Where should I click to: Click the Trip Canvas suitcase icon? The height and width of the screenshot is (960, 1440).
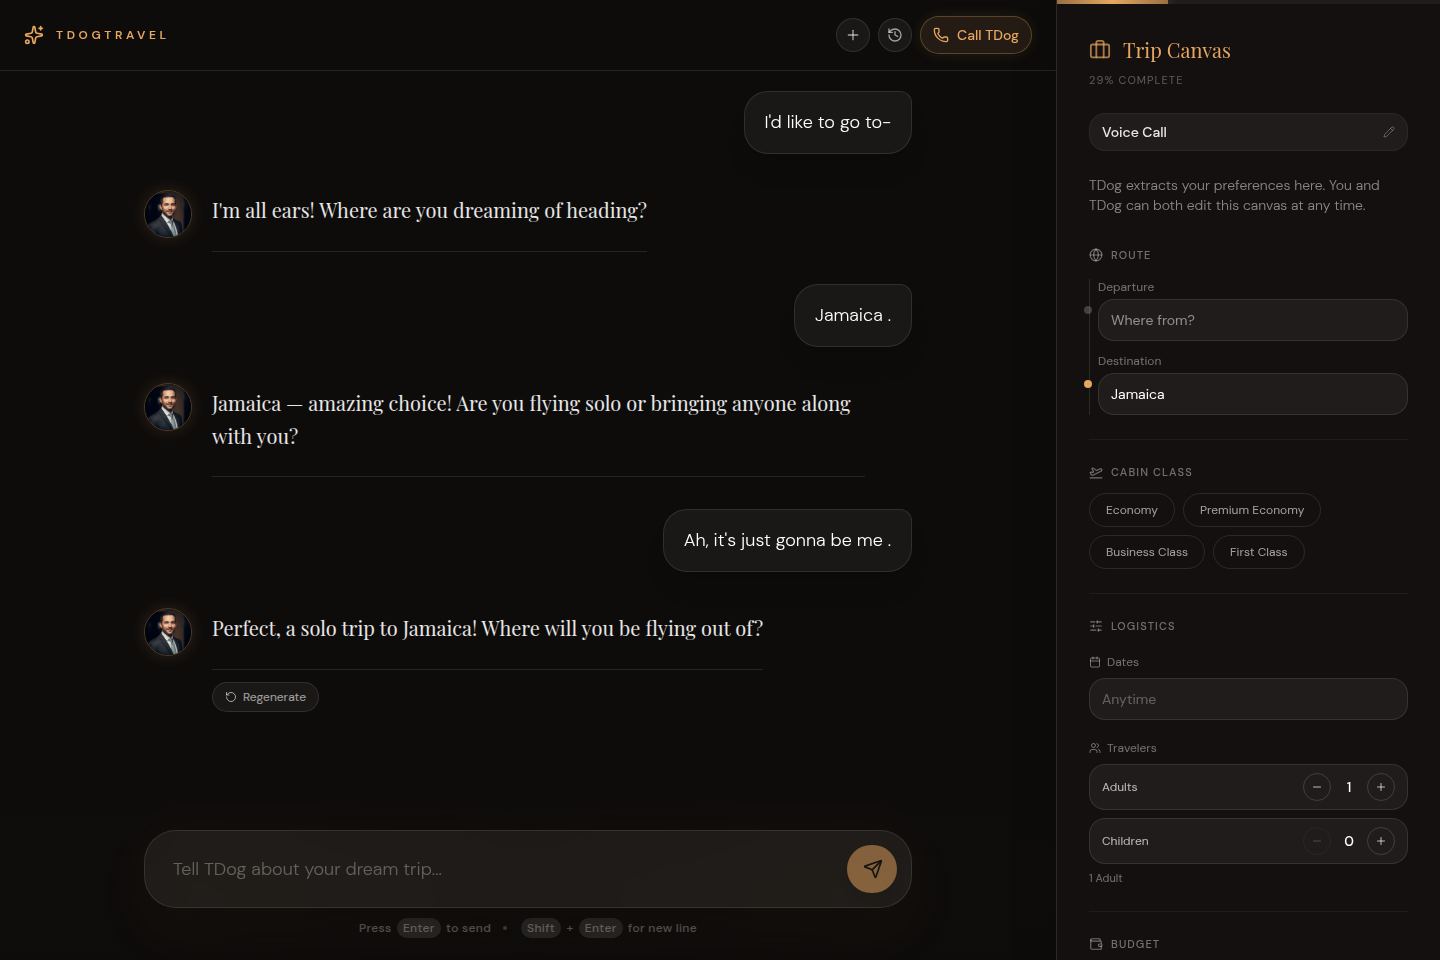1100,50
